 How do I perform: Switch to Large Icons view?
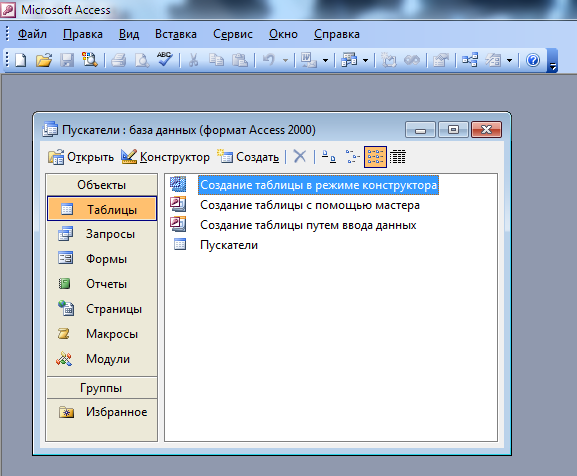(329, 157)
